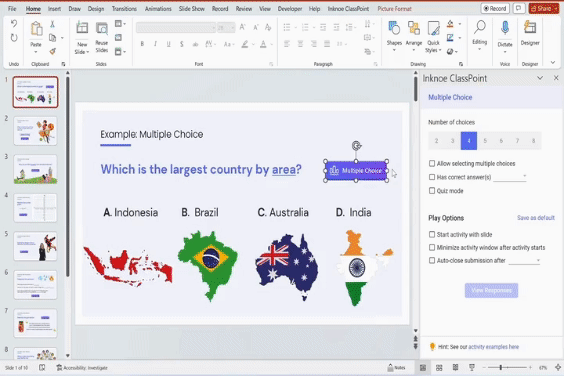The width and height of the screenshot is (564, 376).
Task: Select slide 3 thumbnail
Action: tap(35, 169)
